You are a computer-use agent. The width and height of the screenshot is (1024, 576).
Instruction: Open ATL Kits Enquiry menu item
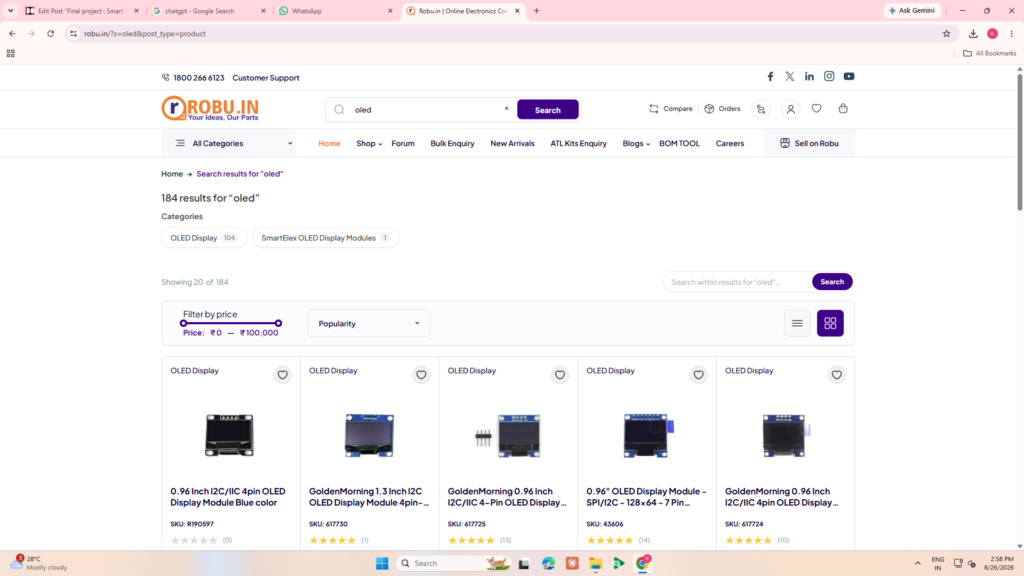click(578, 144)
